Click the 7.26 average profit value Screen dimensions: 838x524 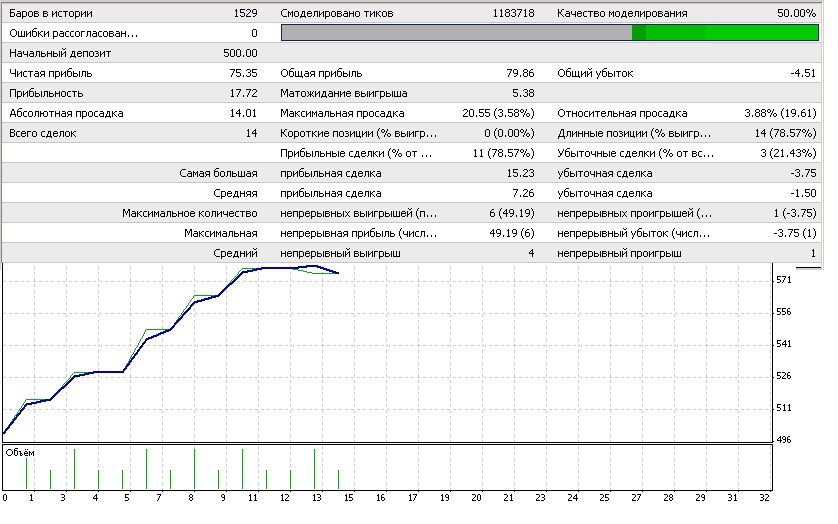pyautogui.click(x=523, y=194)
